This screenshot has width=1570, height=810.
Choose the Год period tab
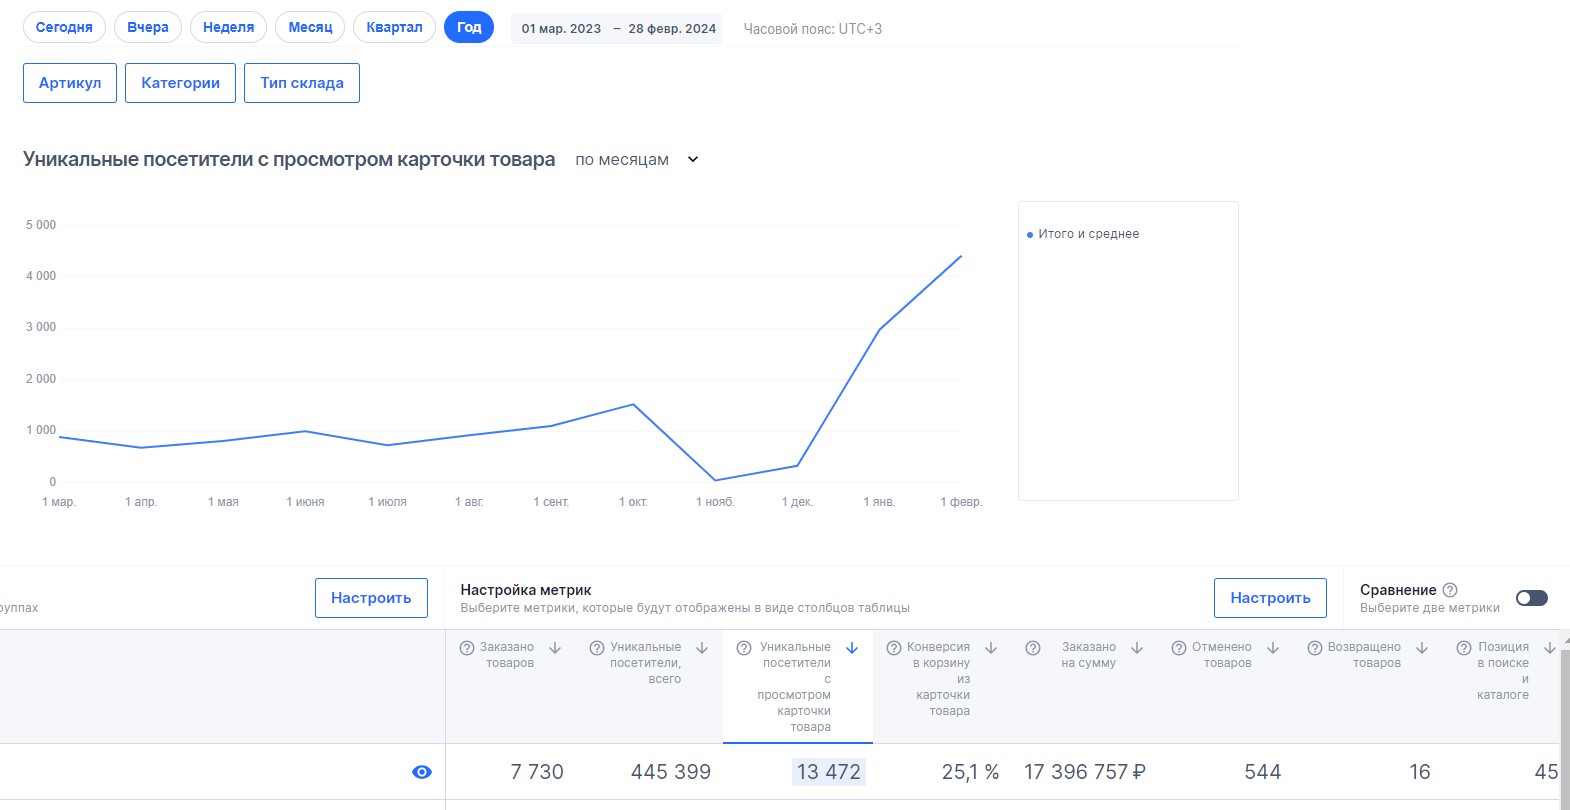469,27
